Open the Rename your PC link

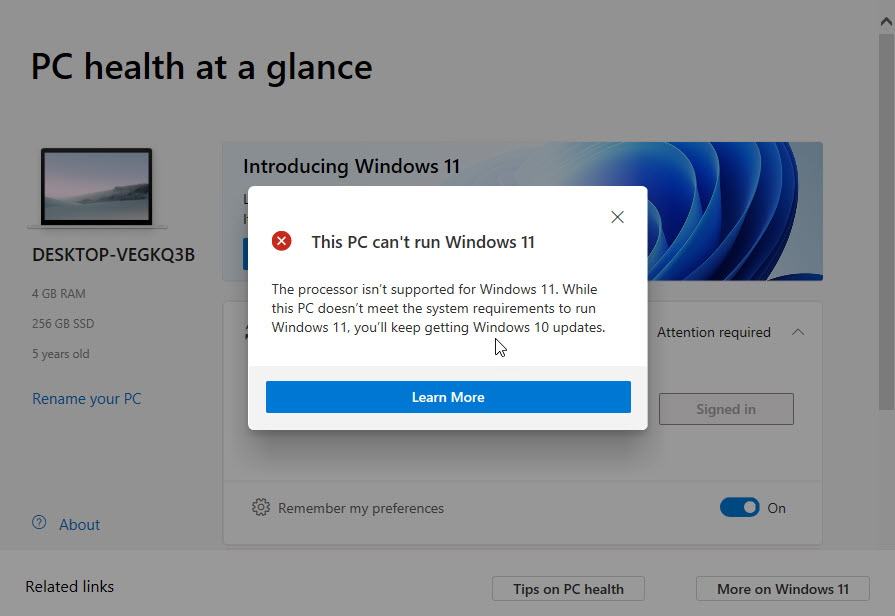(87, 399)
